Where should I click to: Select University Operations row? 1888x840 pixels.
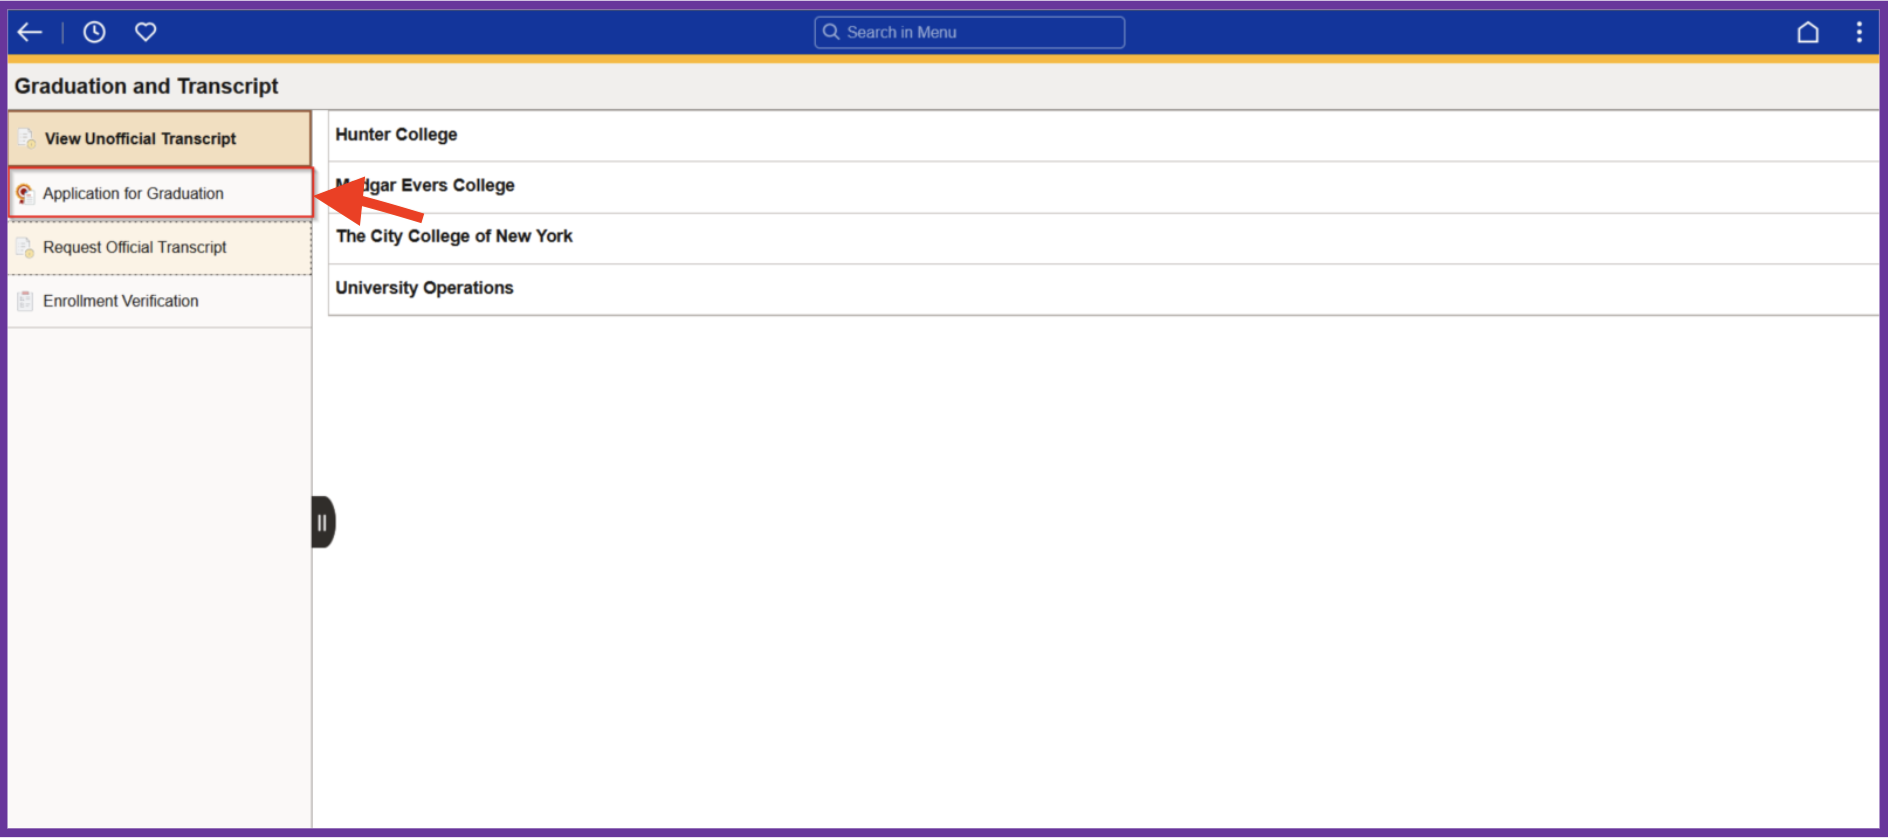425,288
